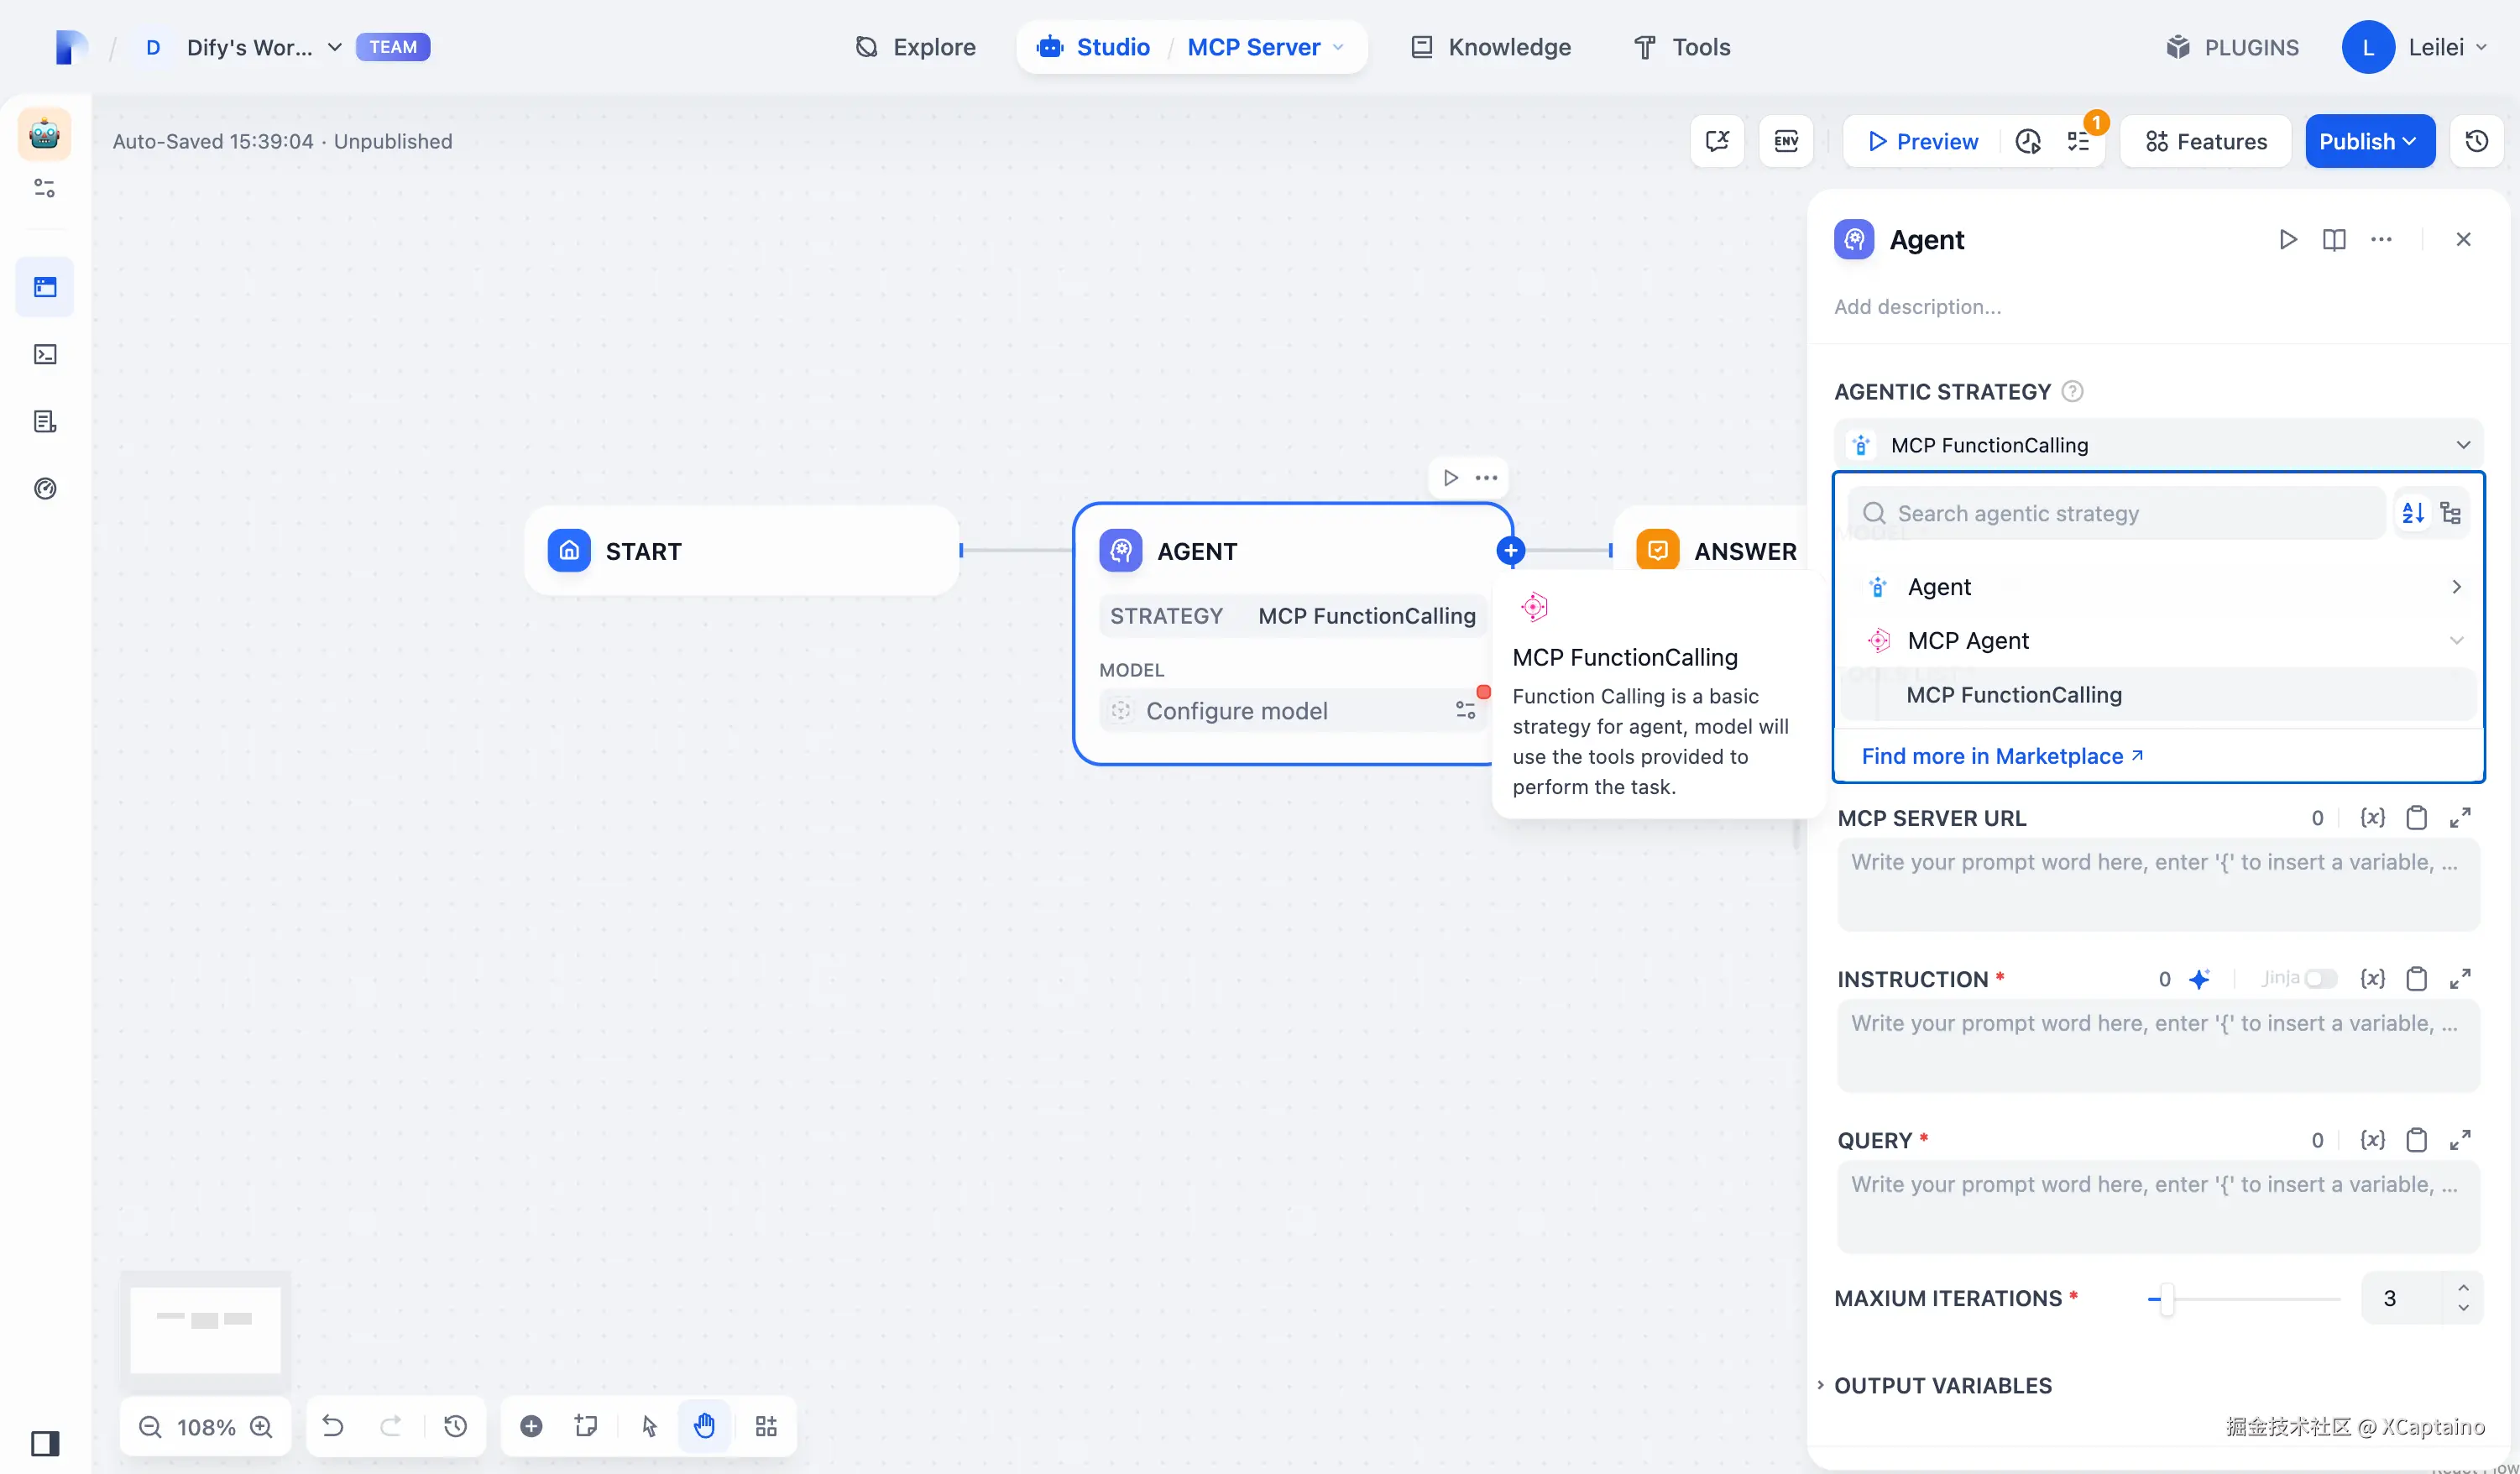Expand the Output Variables section

tap(1942, 1385)
